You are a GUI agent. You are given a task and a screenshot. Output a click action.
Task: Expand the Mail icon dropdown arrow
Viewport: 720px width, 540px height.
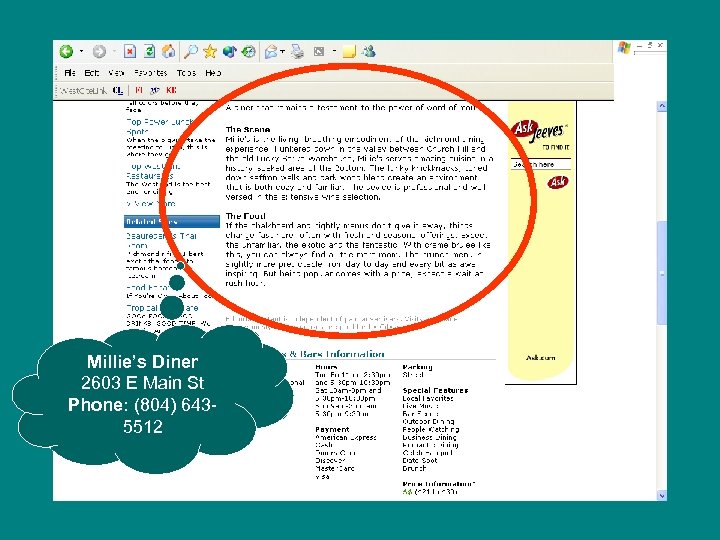pyautogui.click(x=282, y=52)
